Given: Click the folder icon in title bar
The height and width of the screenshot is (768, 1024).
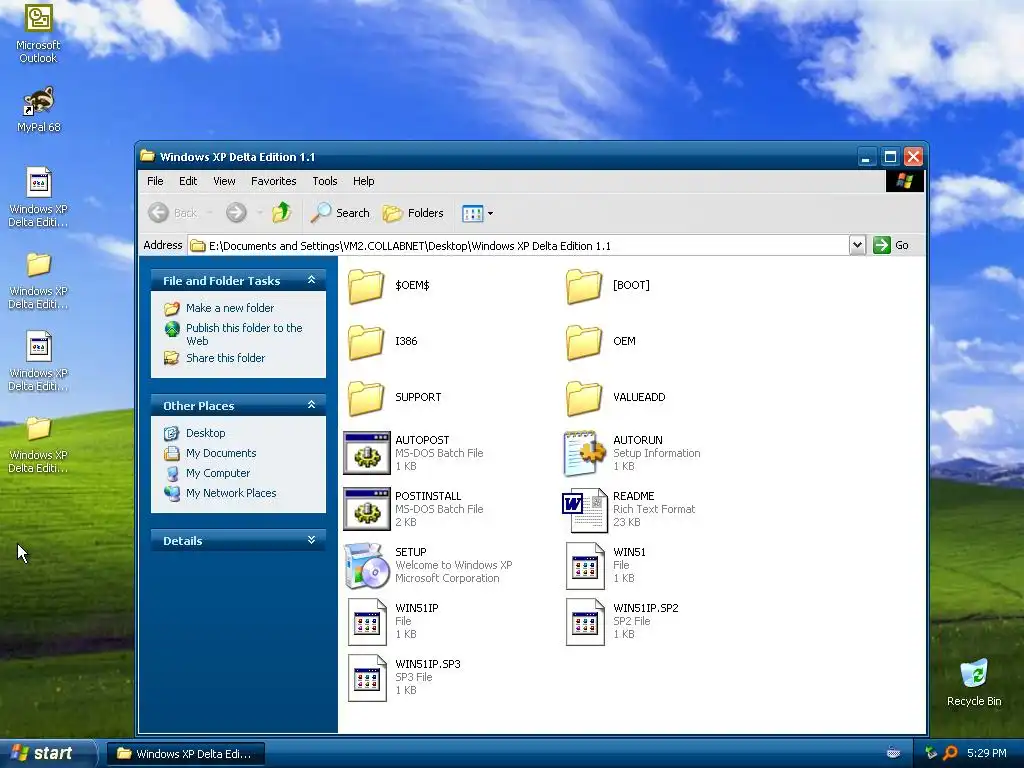Looking at the screenshot, I should point(148,156).
